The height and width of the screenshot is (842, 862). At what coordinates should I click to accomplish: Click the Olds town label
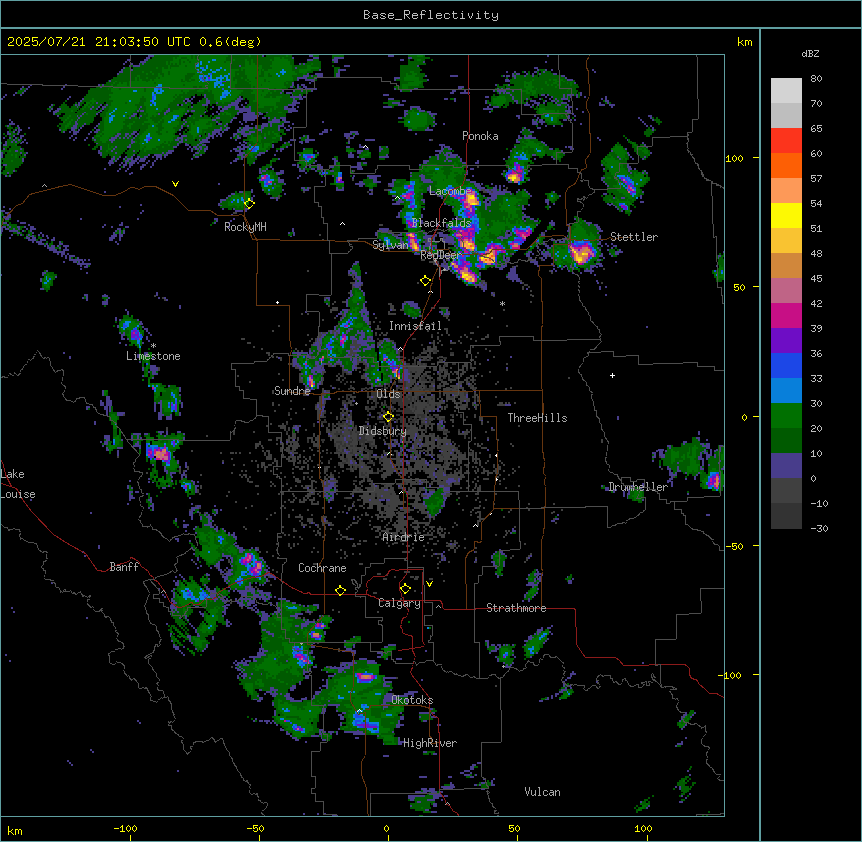coord(388,394)
